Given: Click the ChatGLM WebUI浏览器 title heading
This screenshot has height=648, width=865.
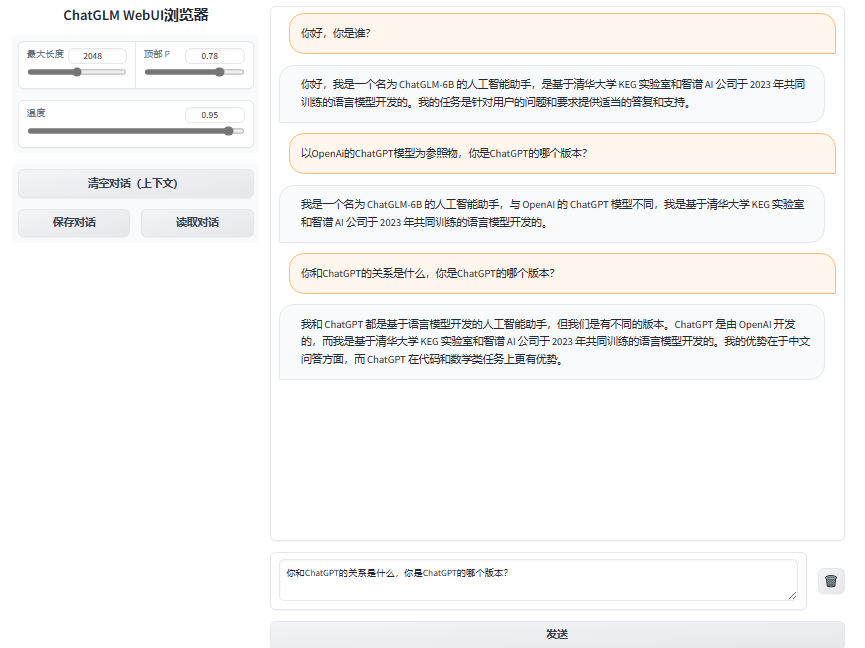Looking at the screenshot, I should tap(136, 16).
